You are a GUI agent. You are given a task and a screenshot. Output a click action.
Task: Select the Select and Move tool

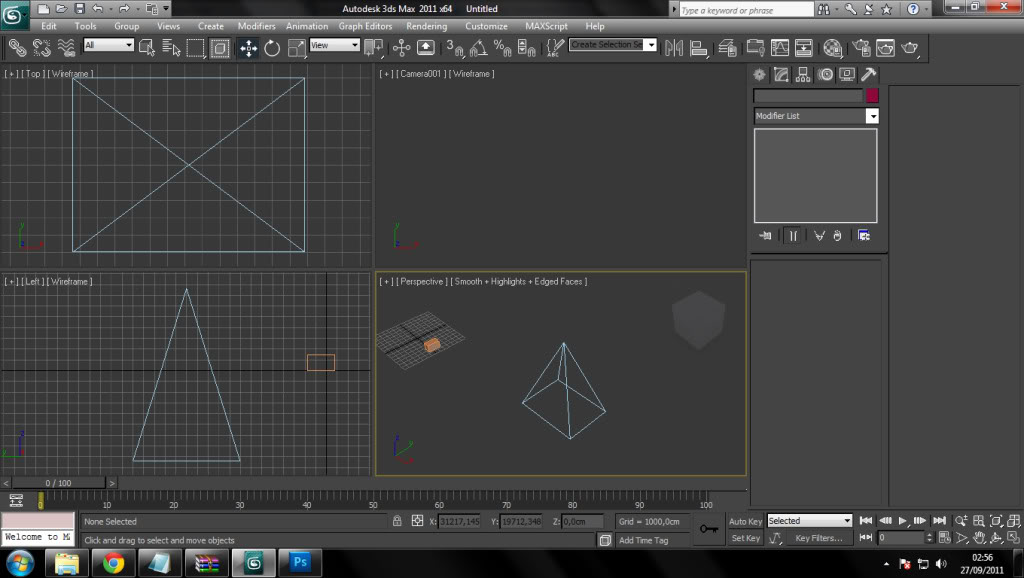[x=248, y=48]
